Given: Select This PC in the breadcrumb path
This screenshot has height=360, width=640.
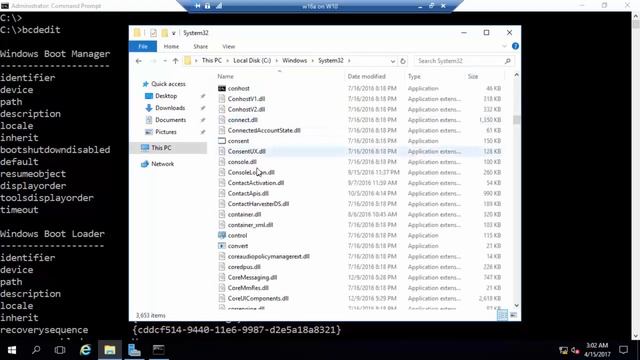Looking at the screenshot, I should tap(212, 60).
